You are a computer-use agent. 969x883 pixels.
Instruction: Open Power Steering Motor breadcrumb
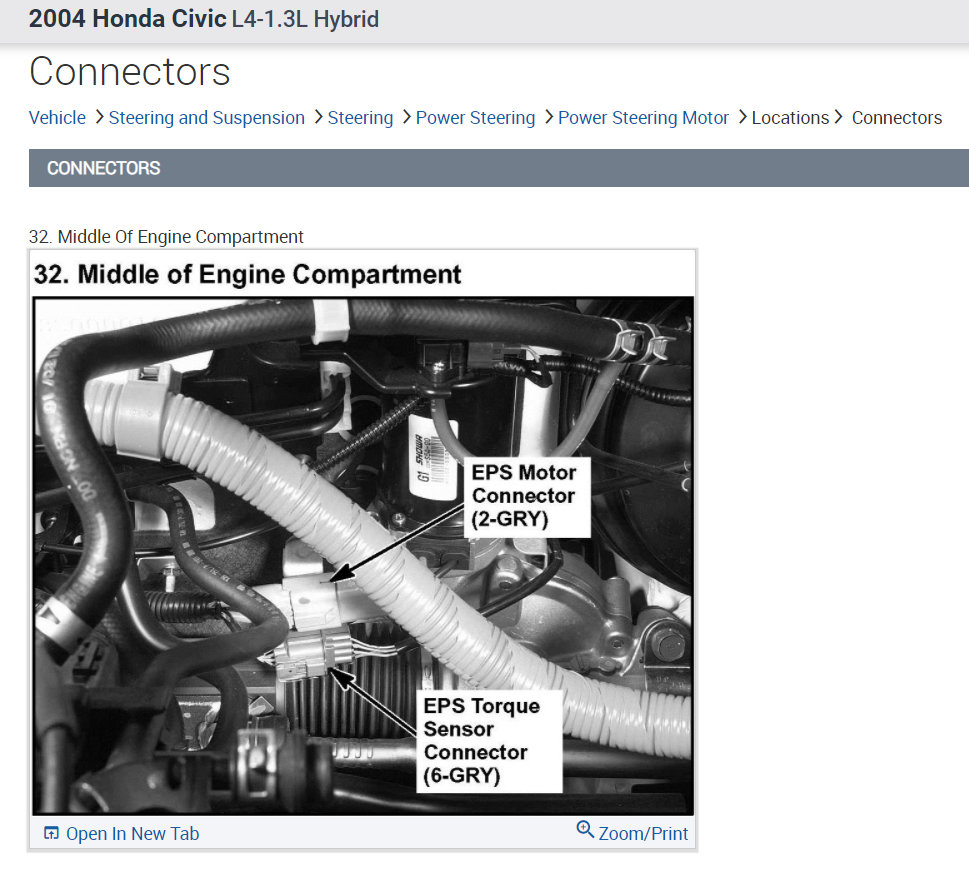(643, 117)
